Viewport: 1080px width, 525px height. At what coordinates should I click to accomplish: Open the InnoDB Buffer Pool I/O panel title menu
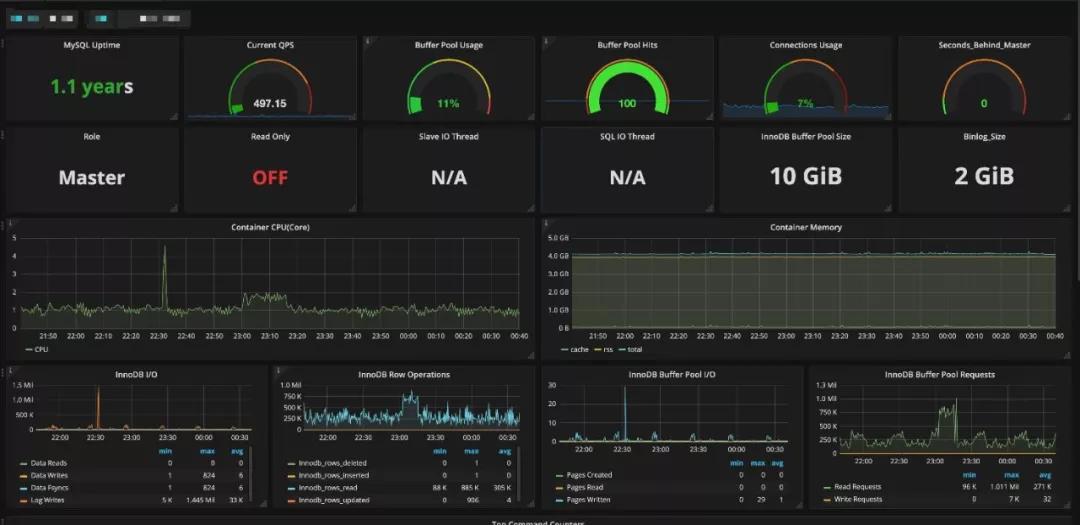[672, 375]
